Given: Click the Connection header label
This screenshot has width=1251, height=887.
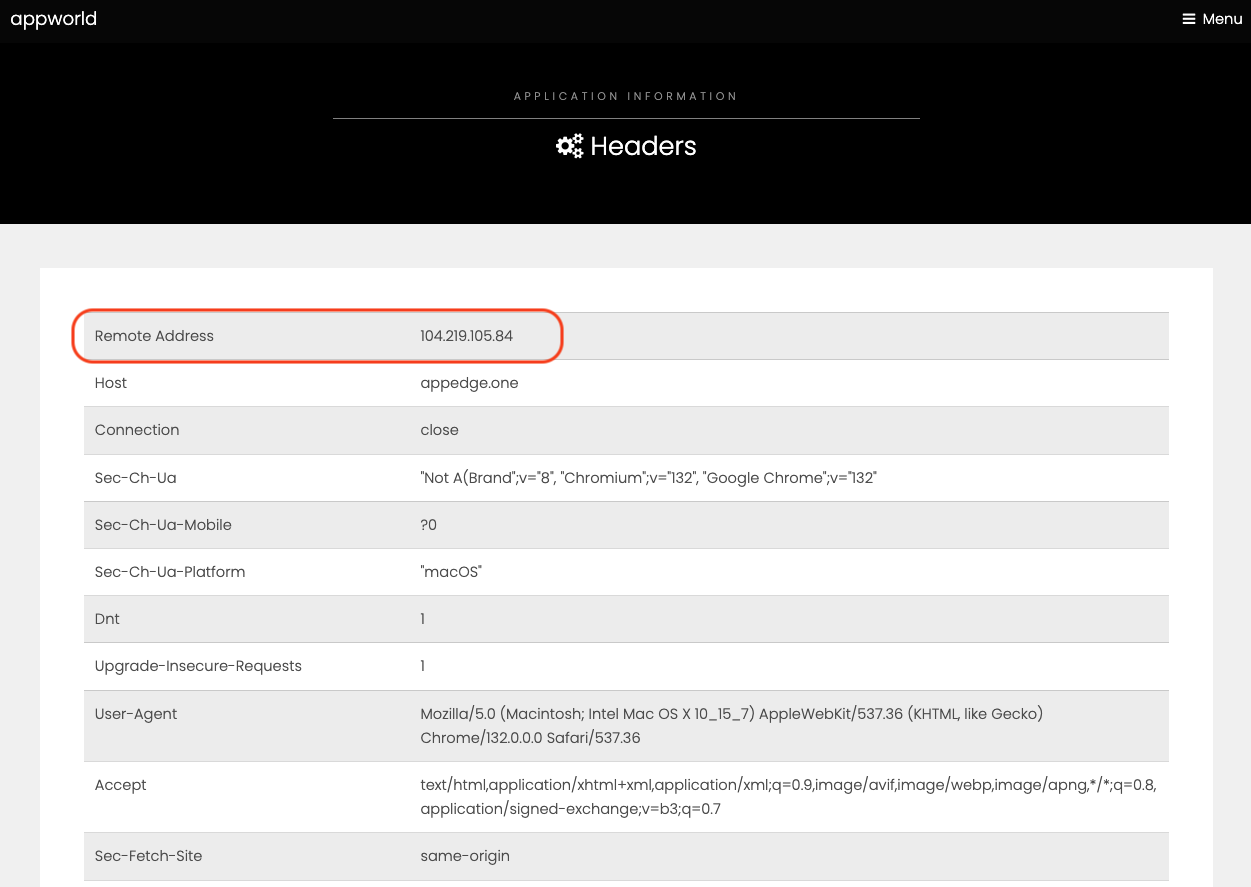Looking at the screenshot, I should (137, 430).
